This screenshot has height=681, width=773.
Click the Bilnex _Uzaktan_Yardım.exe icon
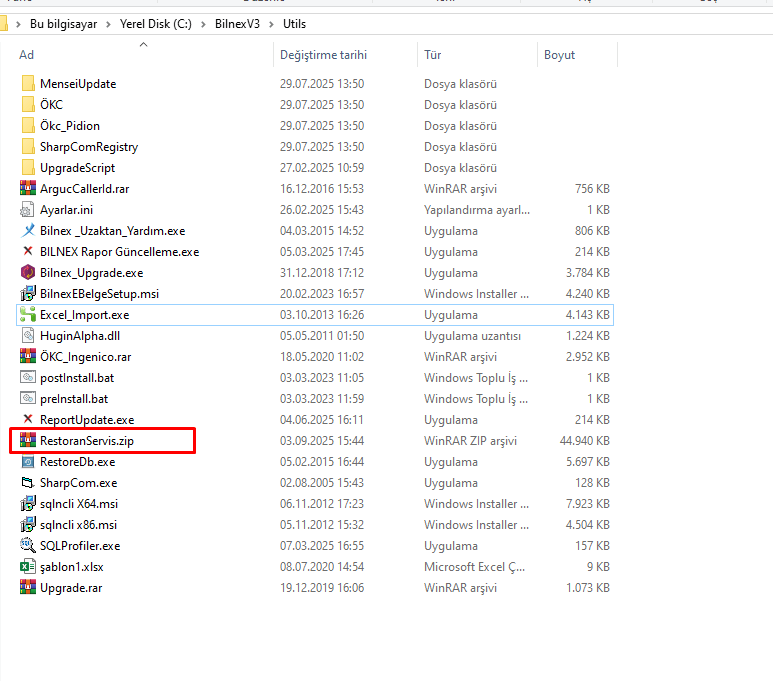pos(28,231)
